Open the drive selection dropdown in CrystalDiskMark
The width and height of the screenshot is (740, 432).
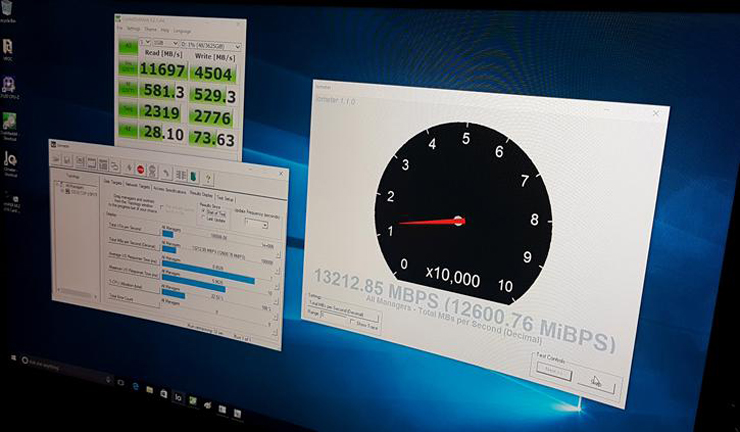pos(210,46)
